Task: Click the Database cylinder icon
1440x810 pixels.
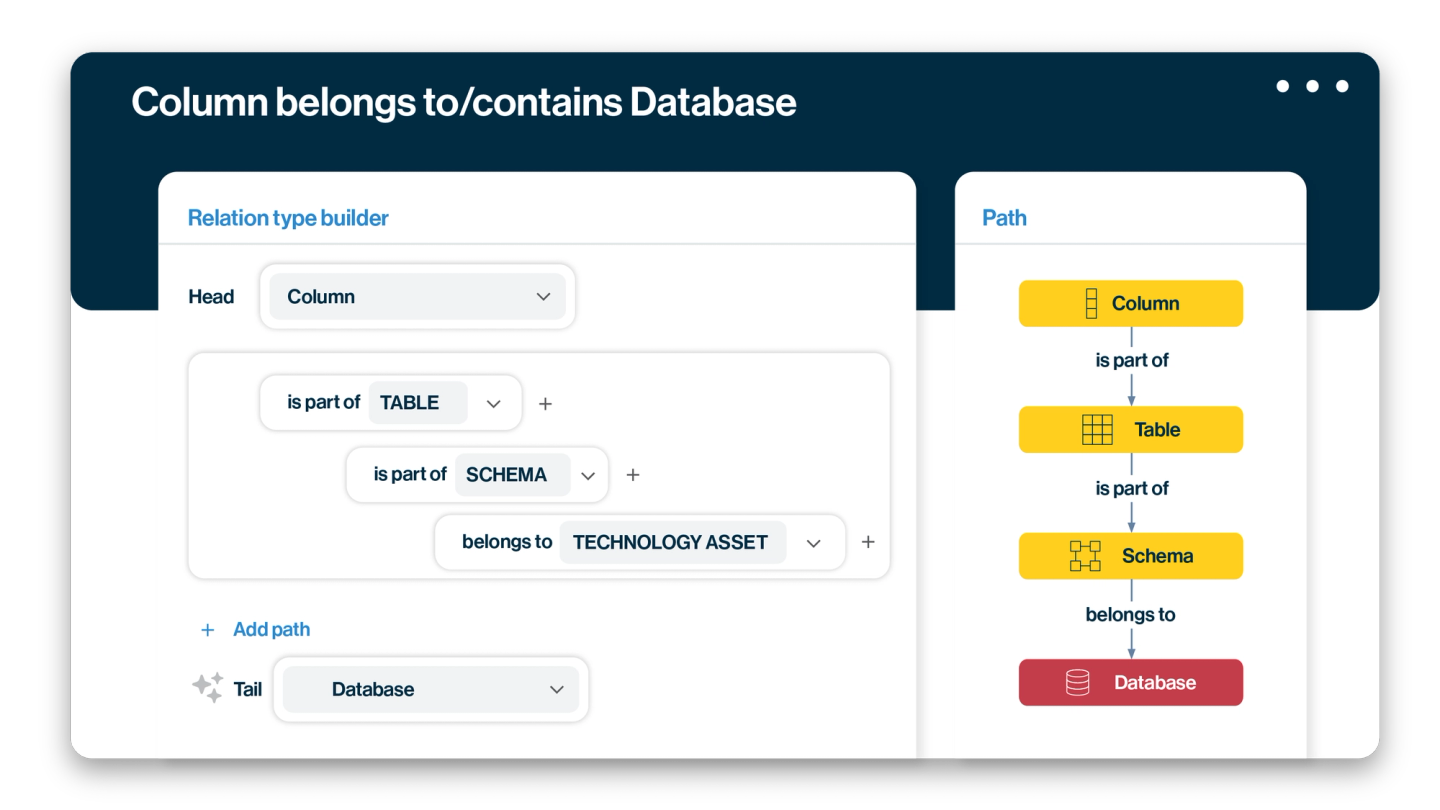Action: pos(1077,683)
